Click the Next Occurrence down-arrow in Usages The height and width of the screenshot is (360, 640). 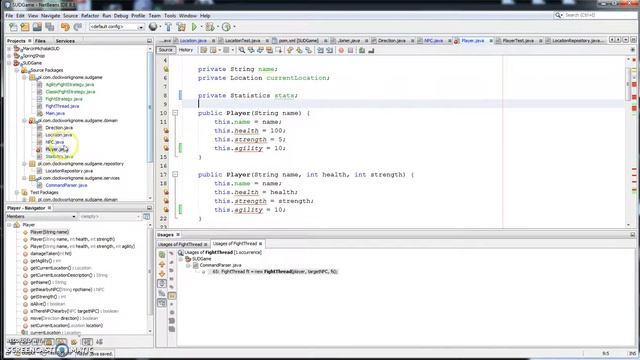pos(162,274)
